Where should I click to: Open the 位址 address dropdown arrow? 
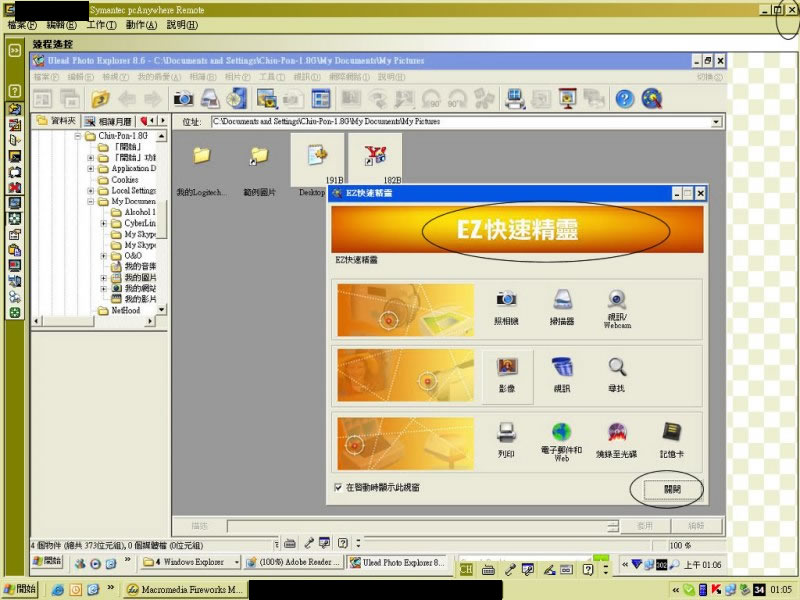(716, 122)
